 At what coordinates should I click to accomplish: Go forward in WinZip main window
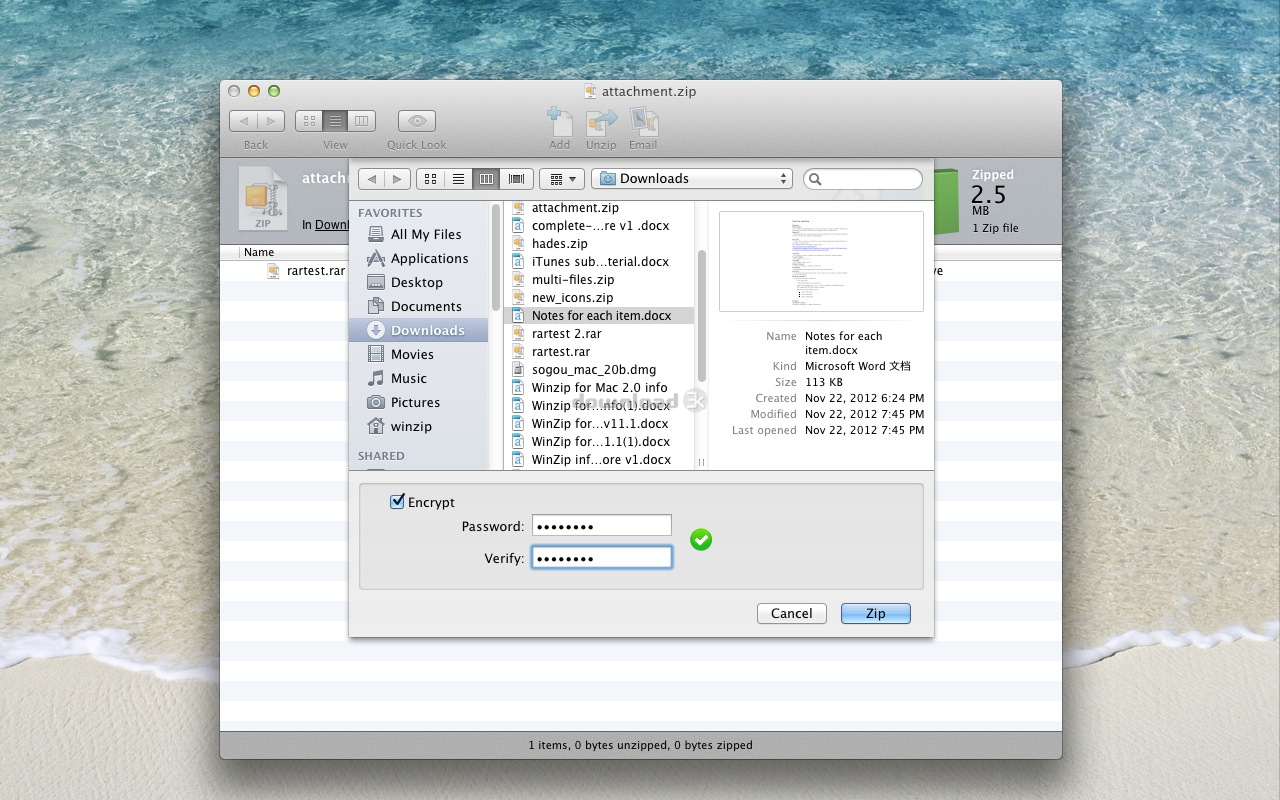(271, 121)
